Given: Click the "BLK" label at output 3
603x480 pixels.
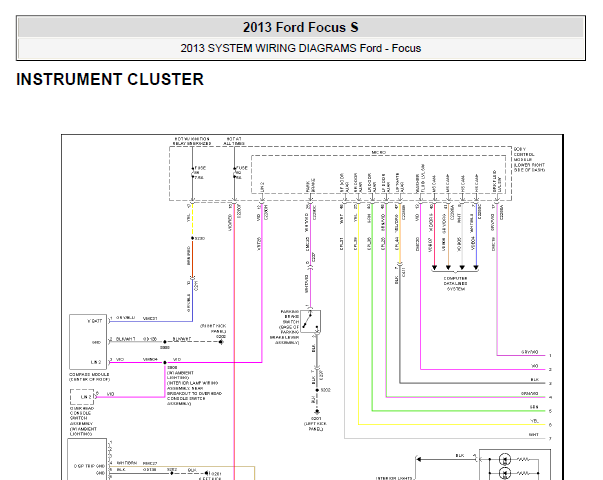Looking at the screenshot, I should tap(535, 380).
